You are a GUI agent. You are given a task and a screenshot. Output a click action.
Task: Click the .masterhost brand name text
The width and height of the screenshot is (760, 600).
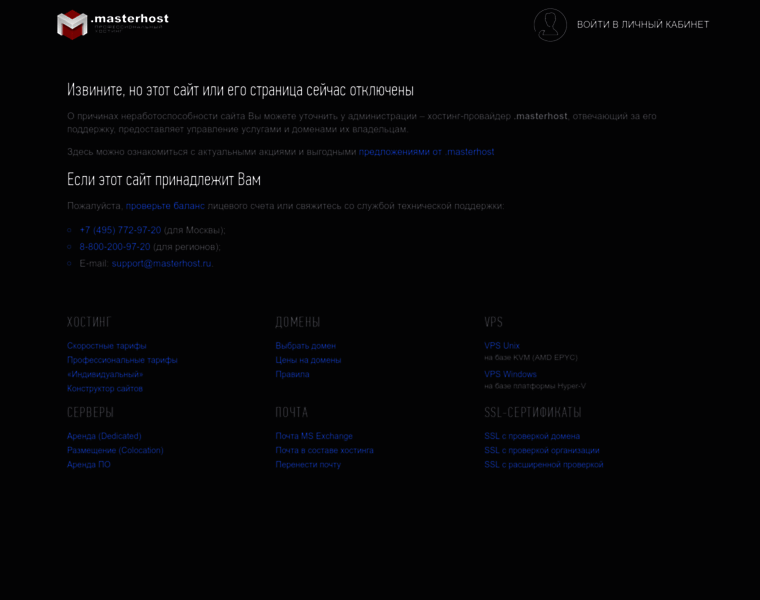click(x=130, y=18)
